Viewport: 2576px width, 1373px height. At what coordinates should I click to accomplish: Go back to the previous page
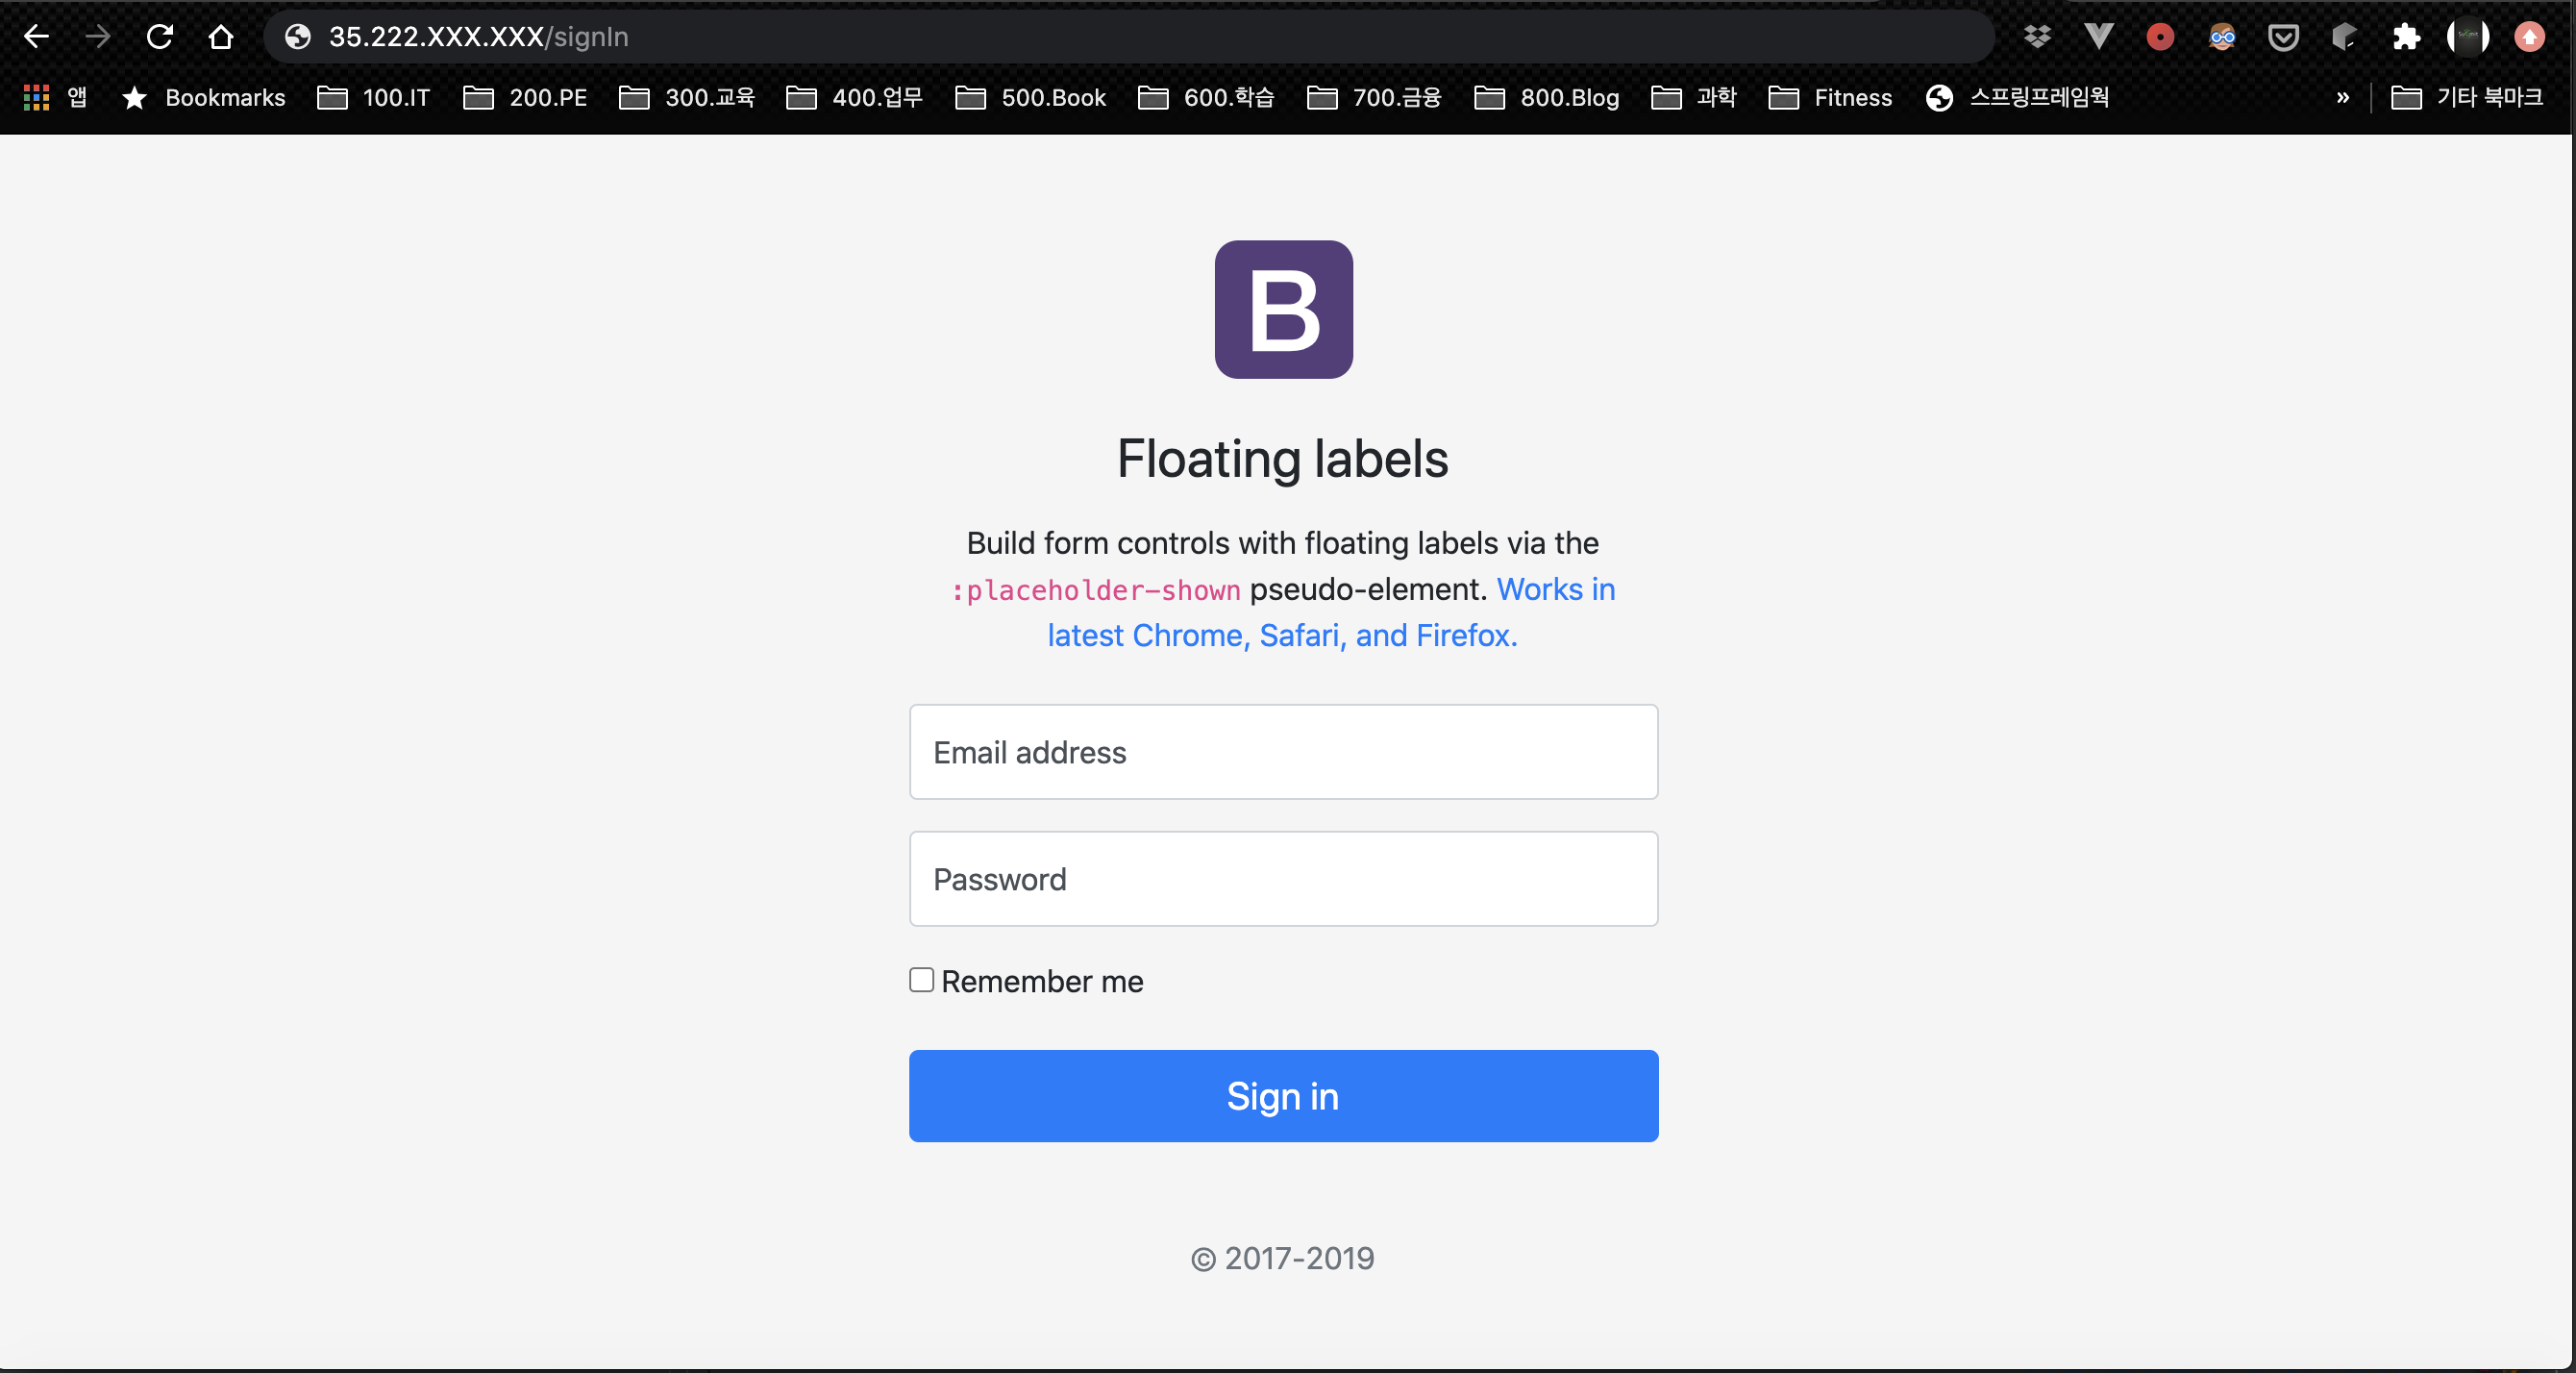[36, 37]
